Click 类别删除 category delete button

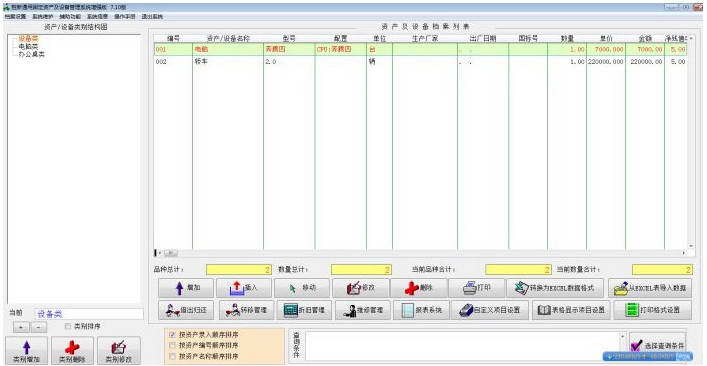tap(73, 351)
